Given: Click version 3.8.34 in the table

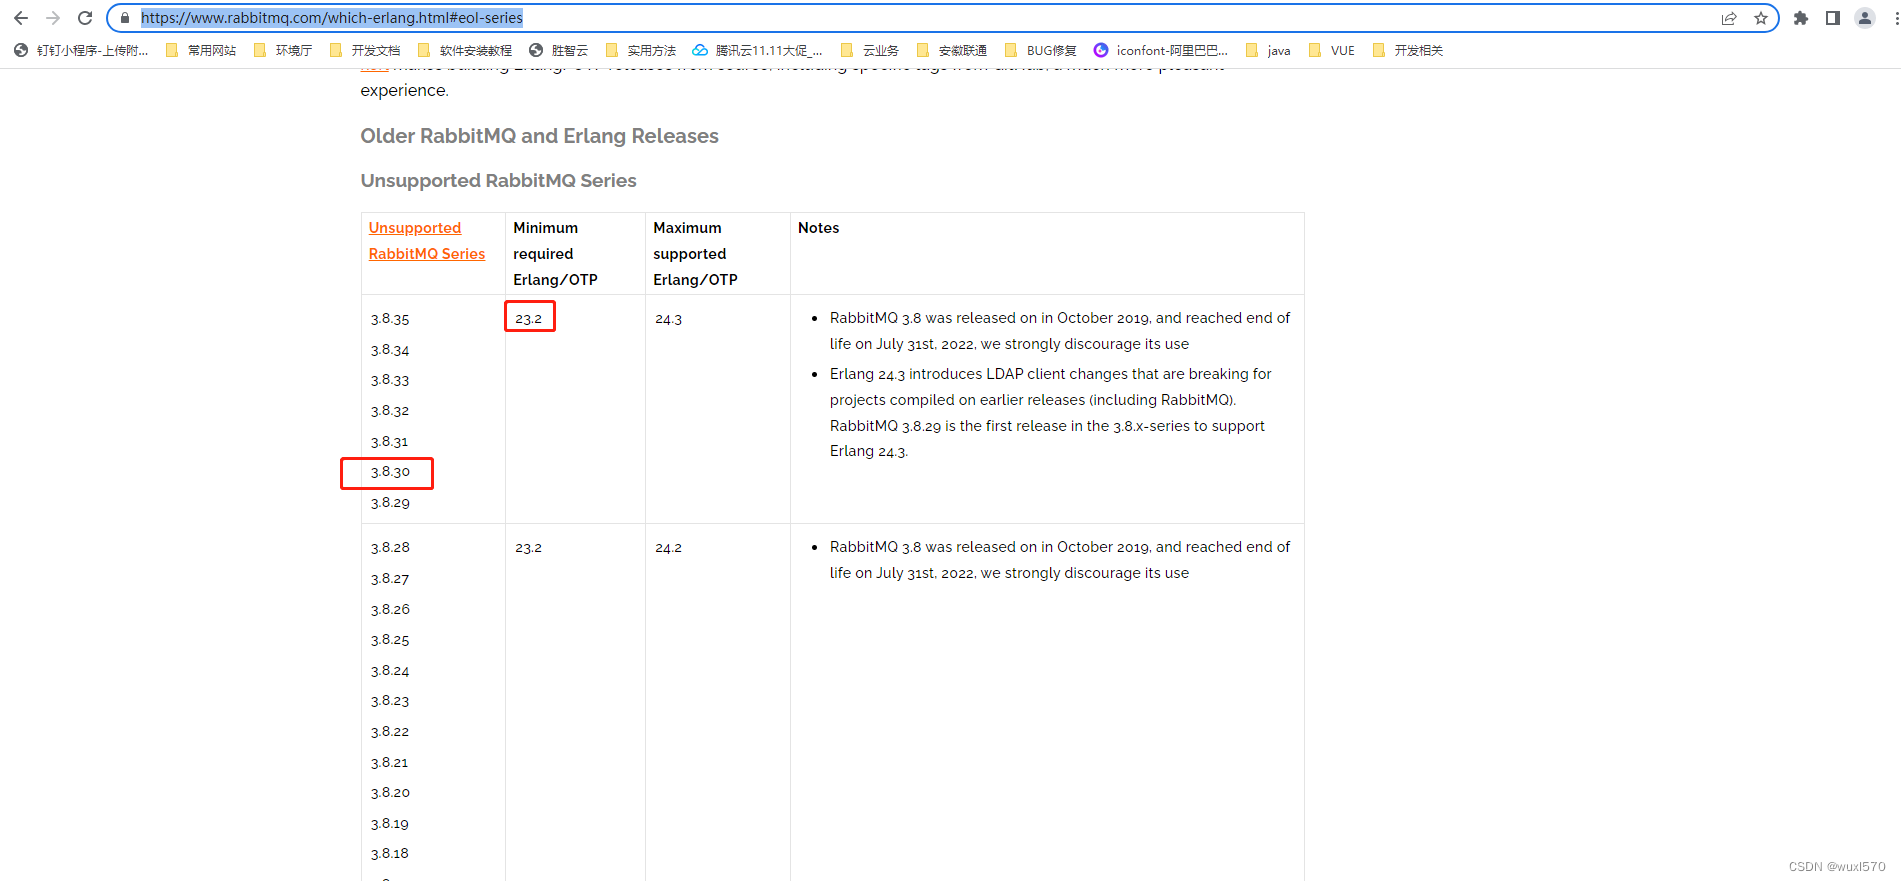Looking at the screenshot, I should click(390, 350).
